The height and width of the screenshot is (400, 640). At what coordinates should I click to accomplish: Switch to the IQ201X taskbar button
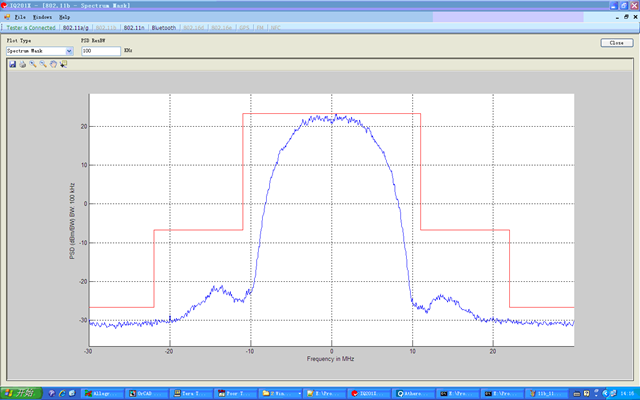click(369, 393)
